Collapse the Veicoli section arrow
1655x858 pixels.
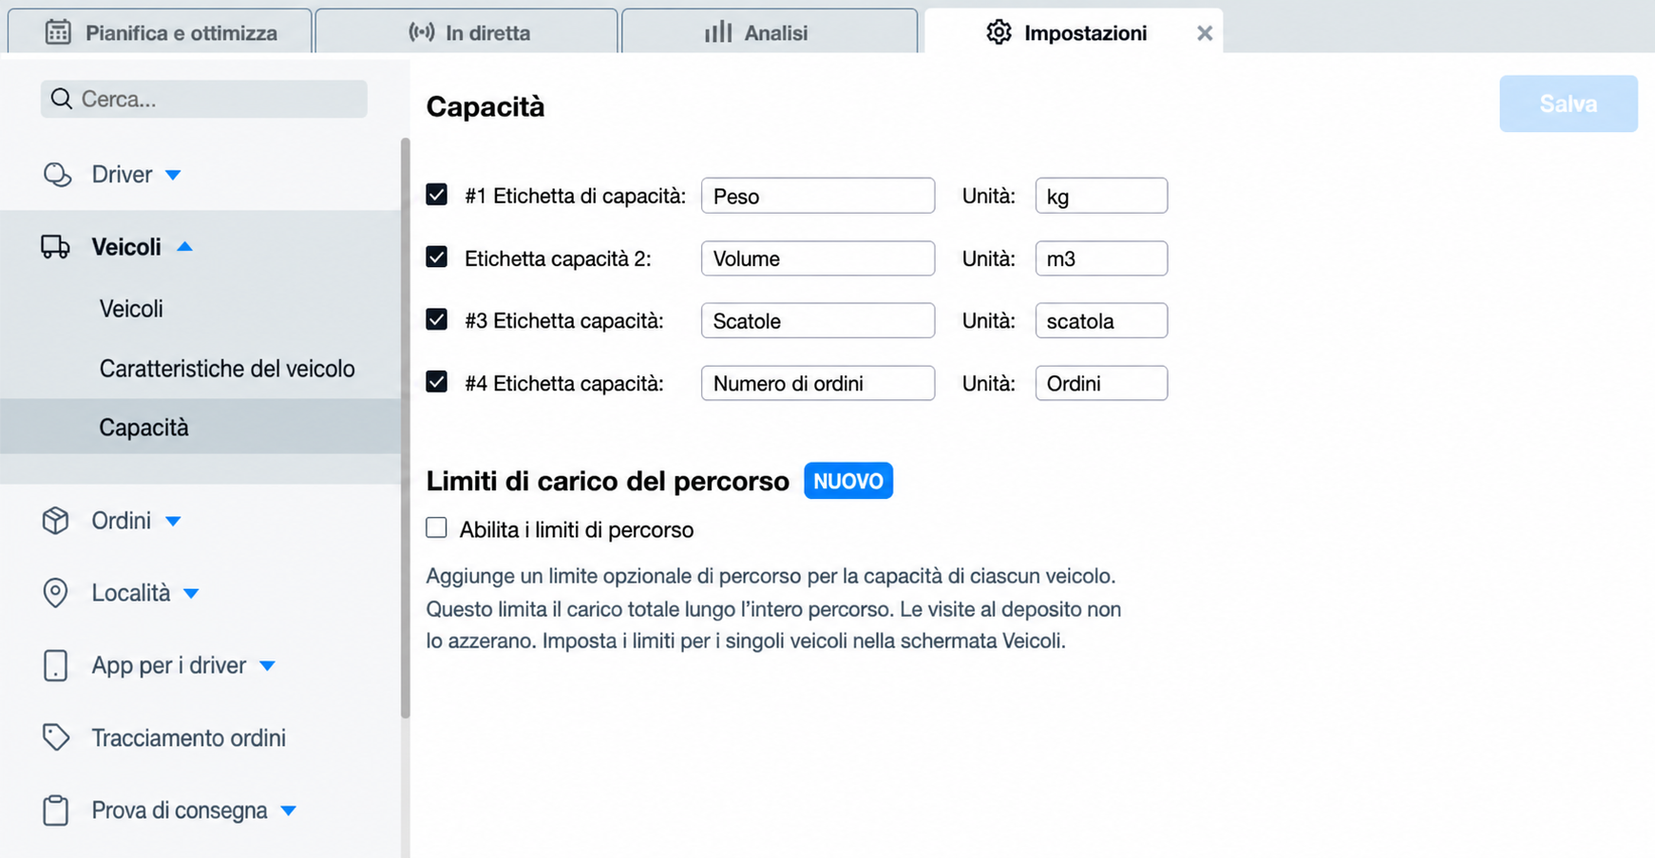185,246
